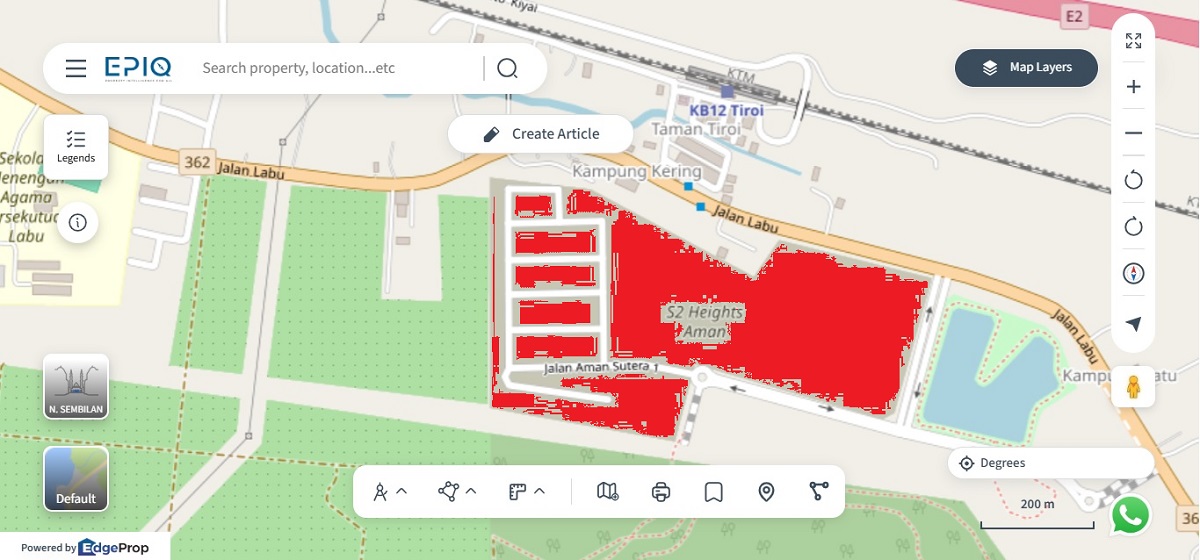Reset map bearing with compass icon

point(1133,273)
